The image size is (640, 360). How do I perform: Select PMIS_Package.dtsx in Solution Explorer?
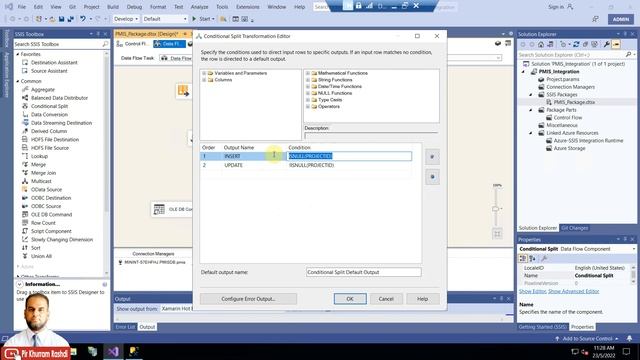tap(574, 102)
